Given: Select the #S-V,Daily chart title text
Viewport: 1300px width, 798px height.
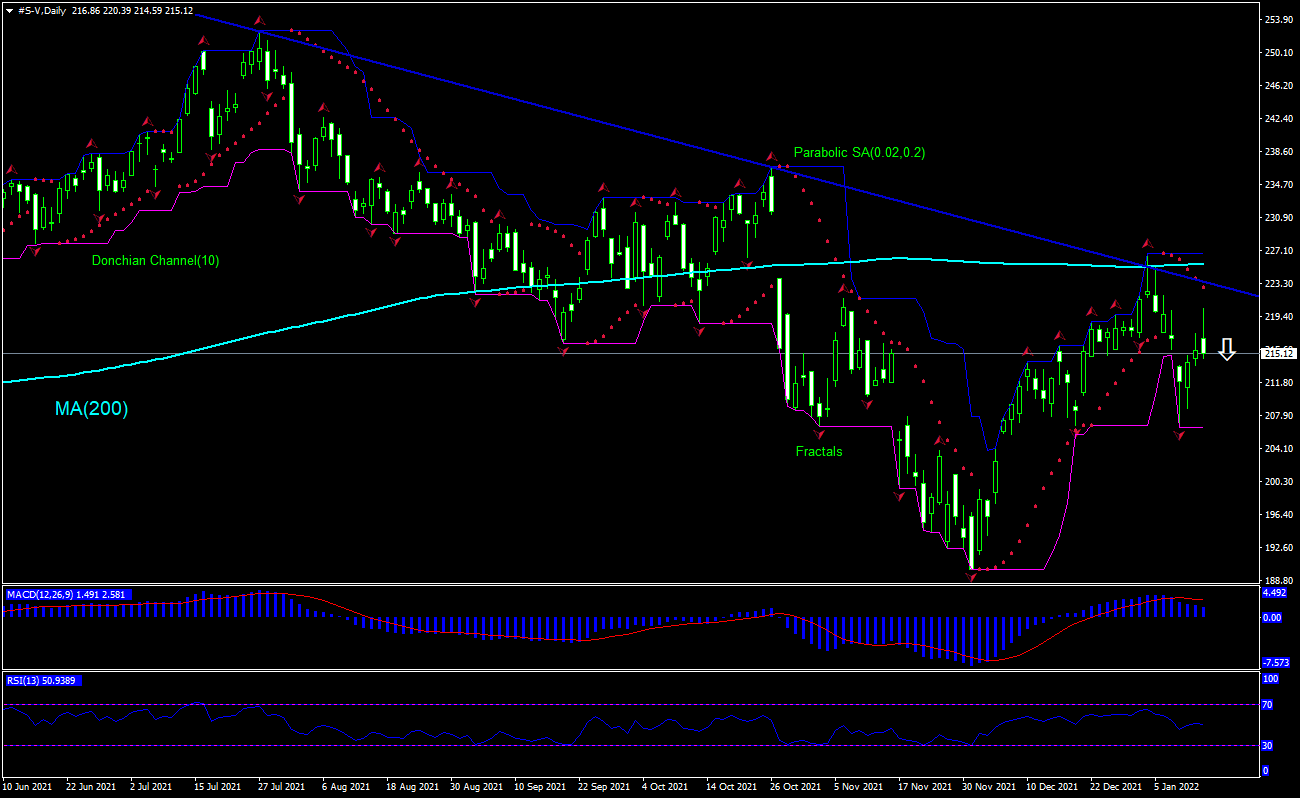Looking at the screenshot, I should 43,9.
